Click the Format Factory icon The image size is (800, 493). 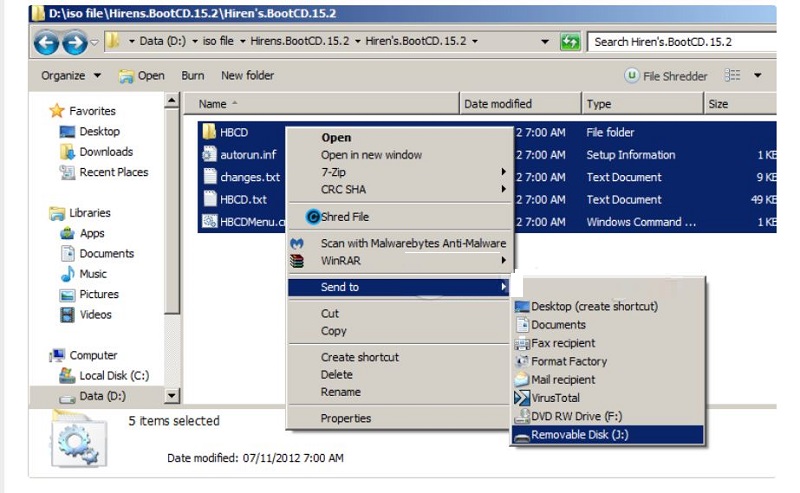(x=522, y=361)
